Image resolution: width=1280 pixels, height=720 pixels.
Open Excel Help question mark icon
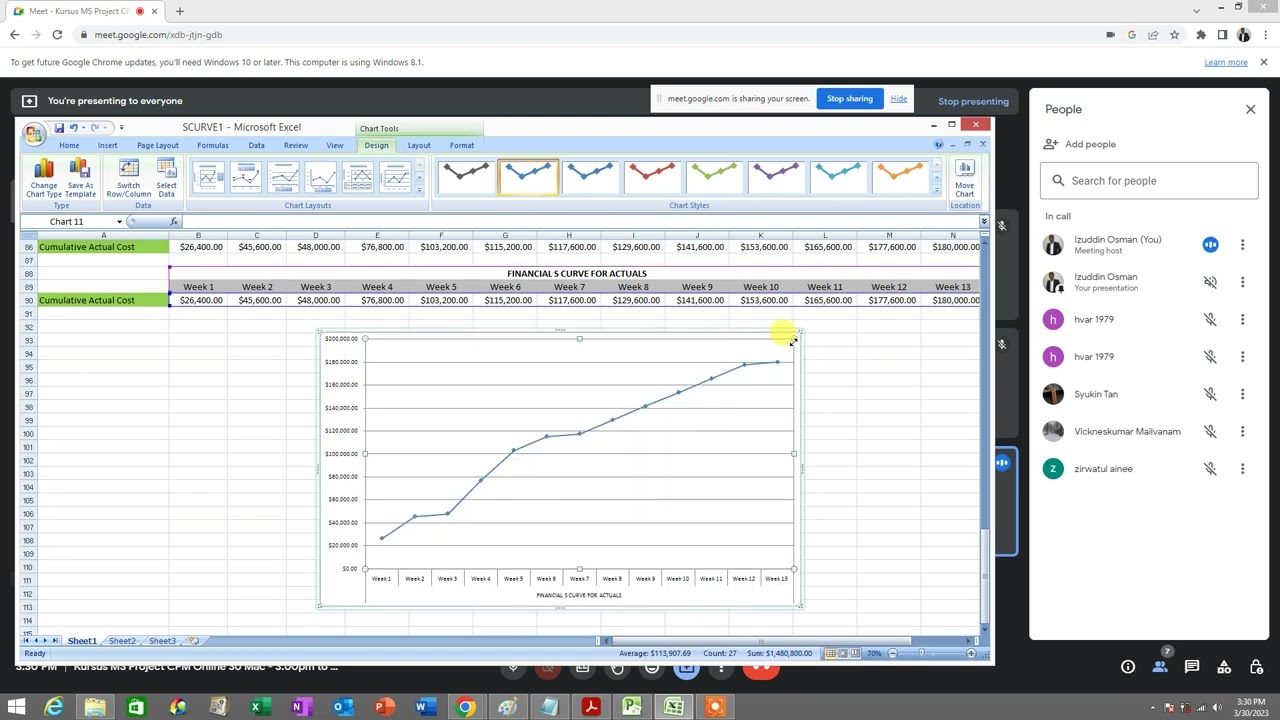click(x=939, y=145)
